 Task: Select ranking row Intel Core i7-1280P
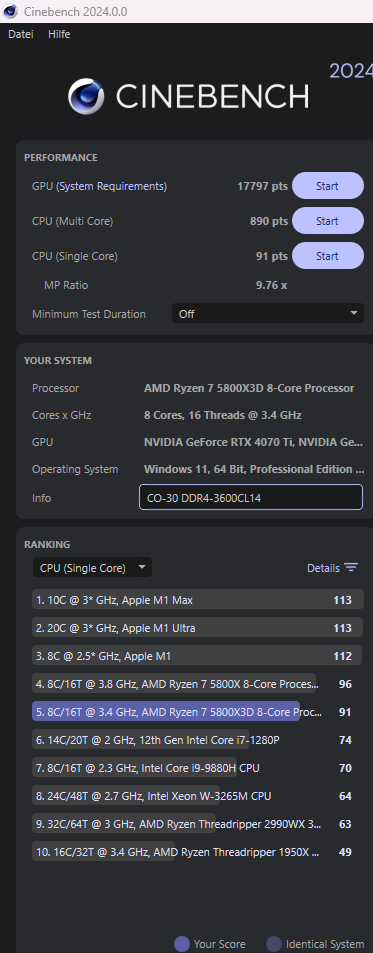click(x=198, y=740)
